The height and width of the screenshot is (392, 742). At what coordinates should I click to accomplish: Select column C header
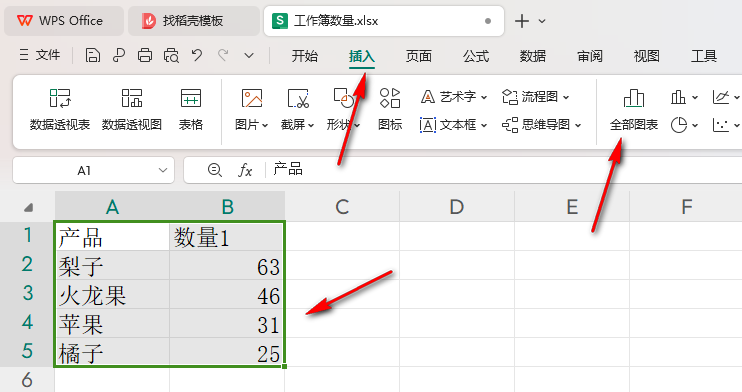coord(342,206)
